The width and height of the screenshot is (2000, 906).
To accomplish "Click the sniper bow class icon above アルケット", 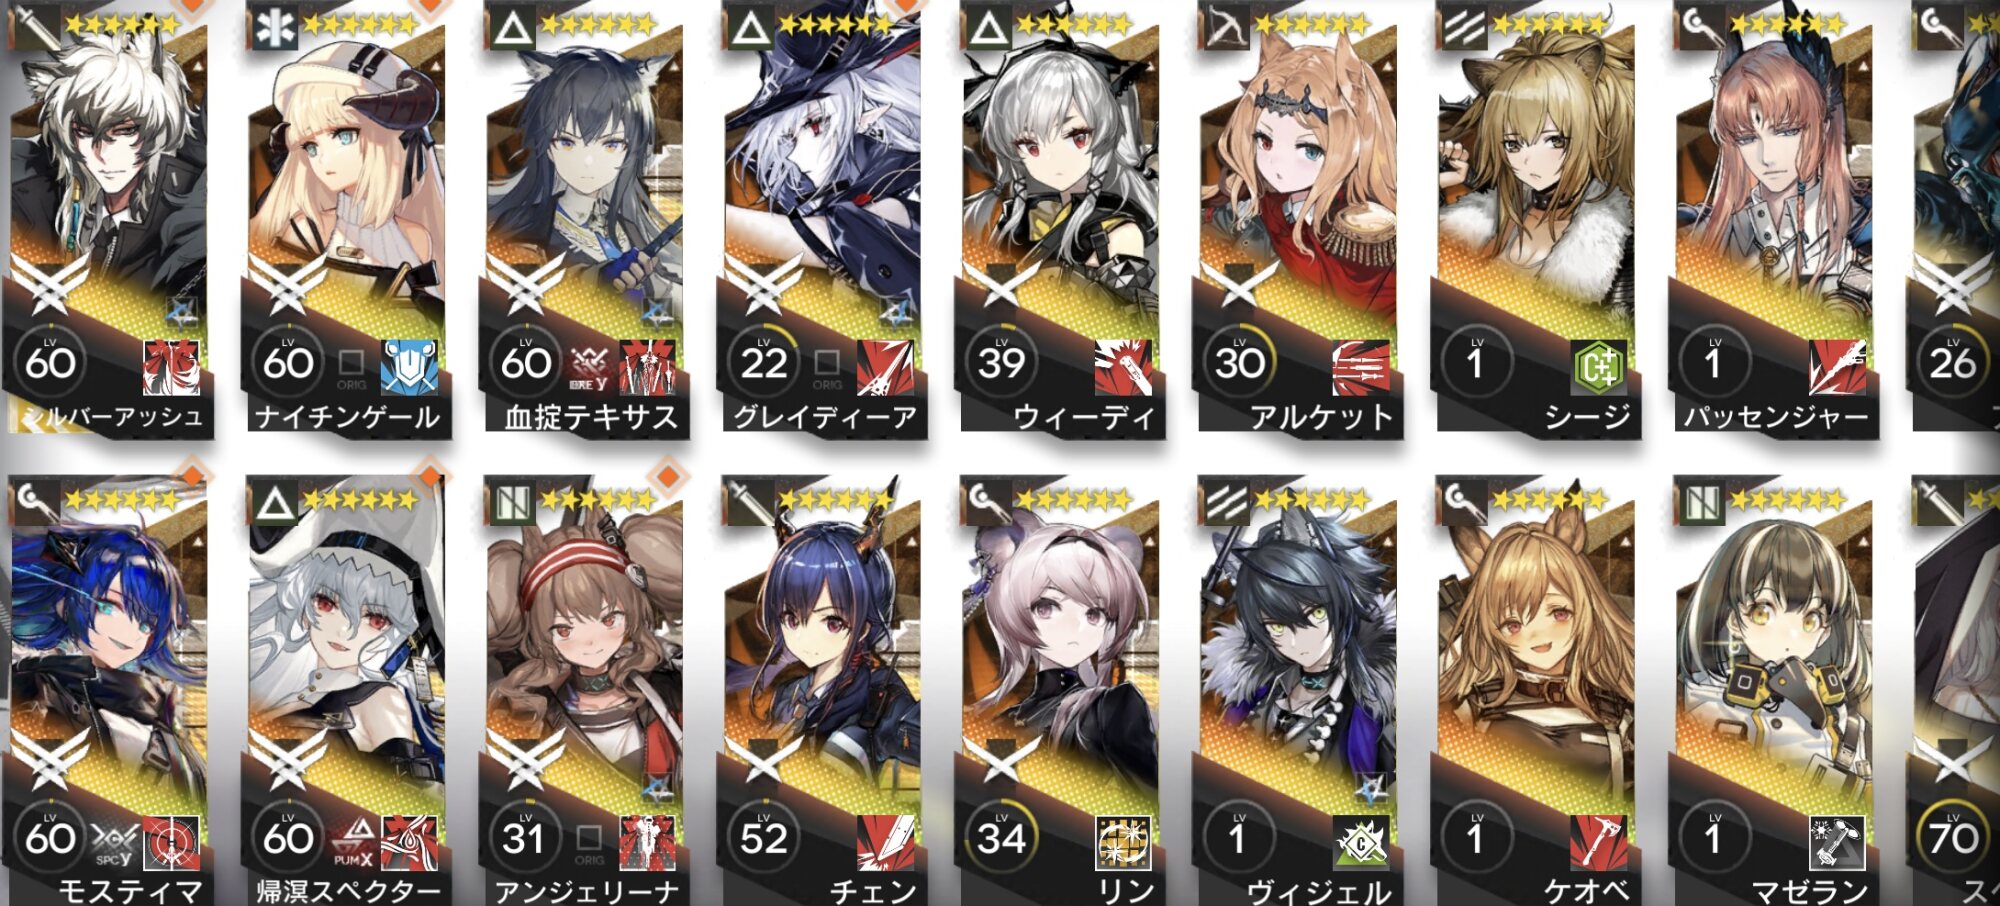I will pos(1225,28).
